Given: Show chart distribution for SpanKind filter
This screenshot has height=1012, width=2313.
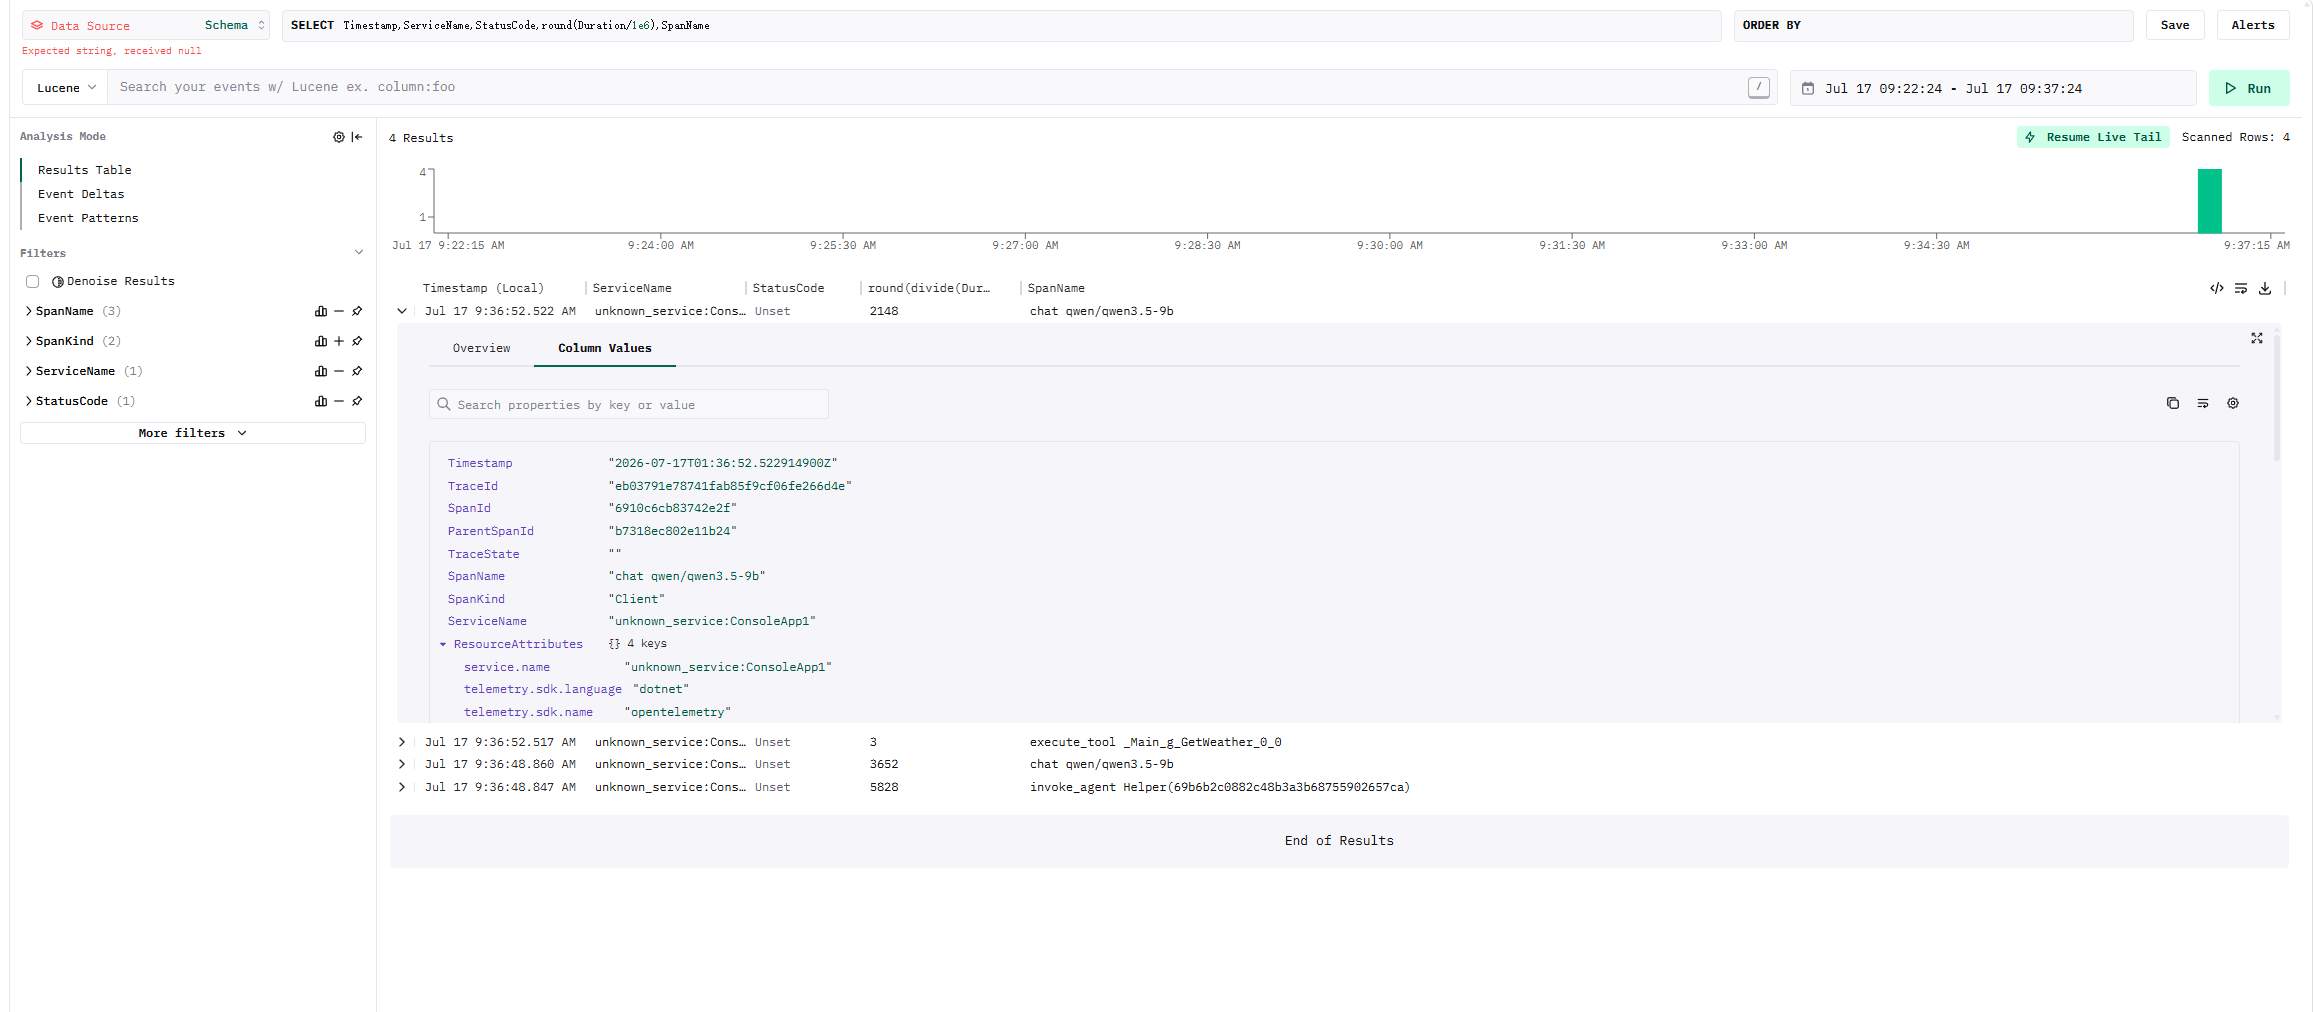Looking at the screenshot, I should pyautogui.click(x=321, y=342).
